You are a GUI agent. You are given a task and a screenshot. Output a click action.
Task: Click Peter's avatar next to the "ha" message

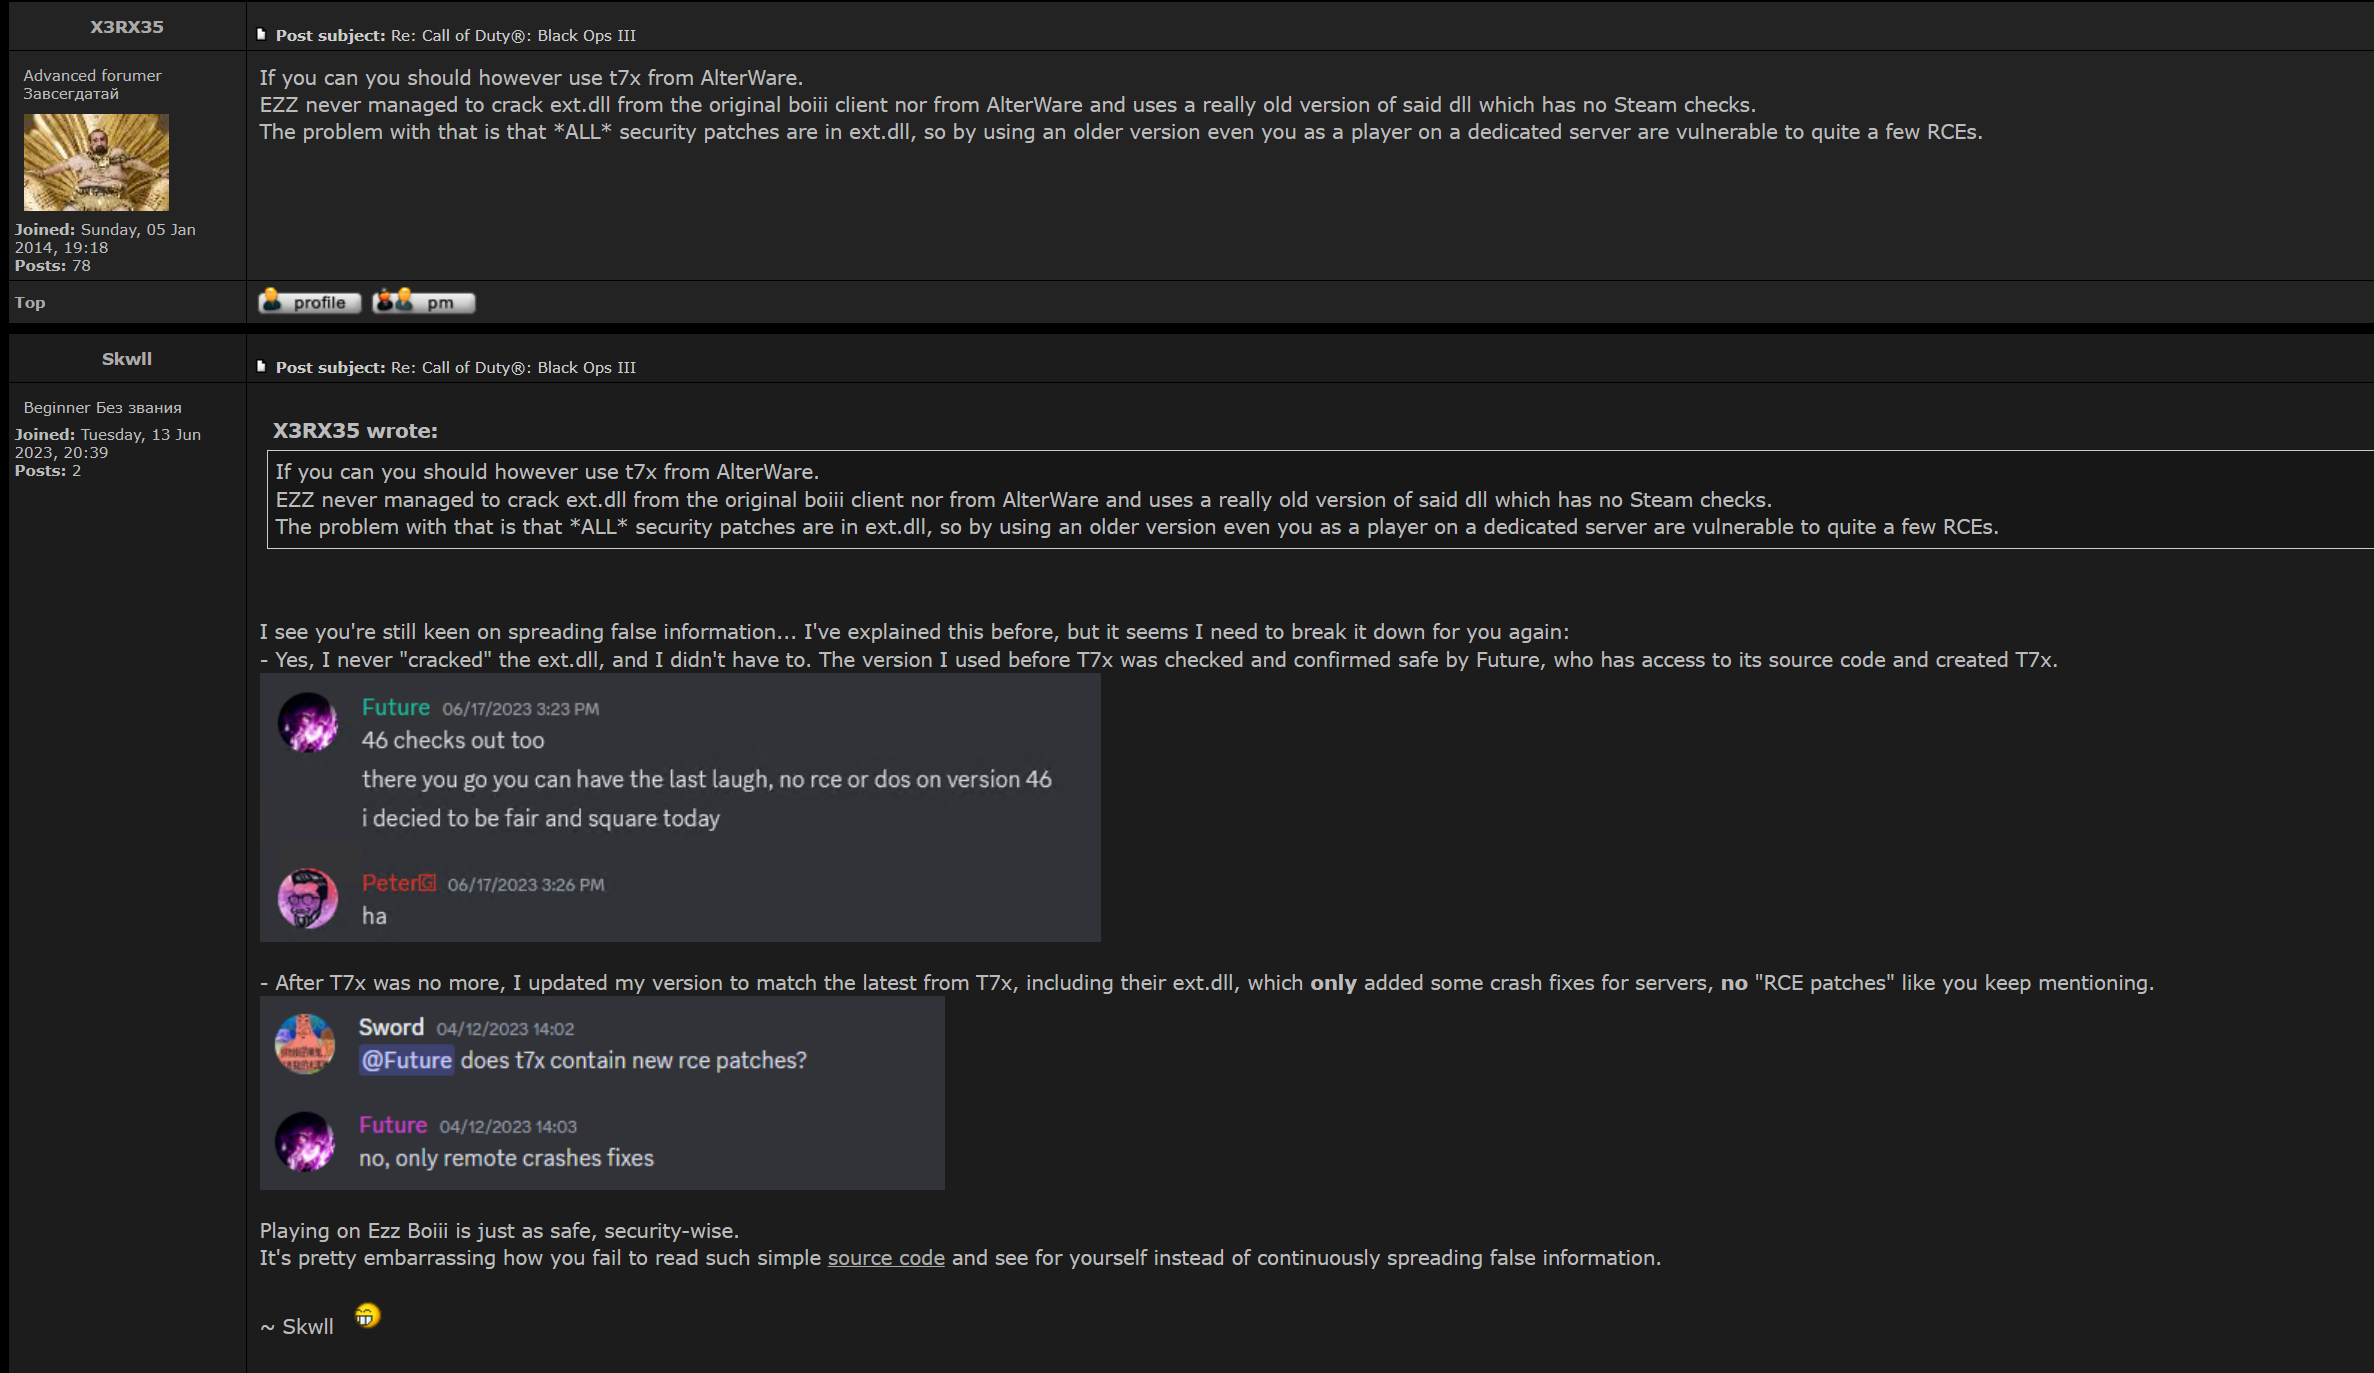[308, 898]
